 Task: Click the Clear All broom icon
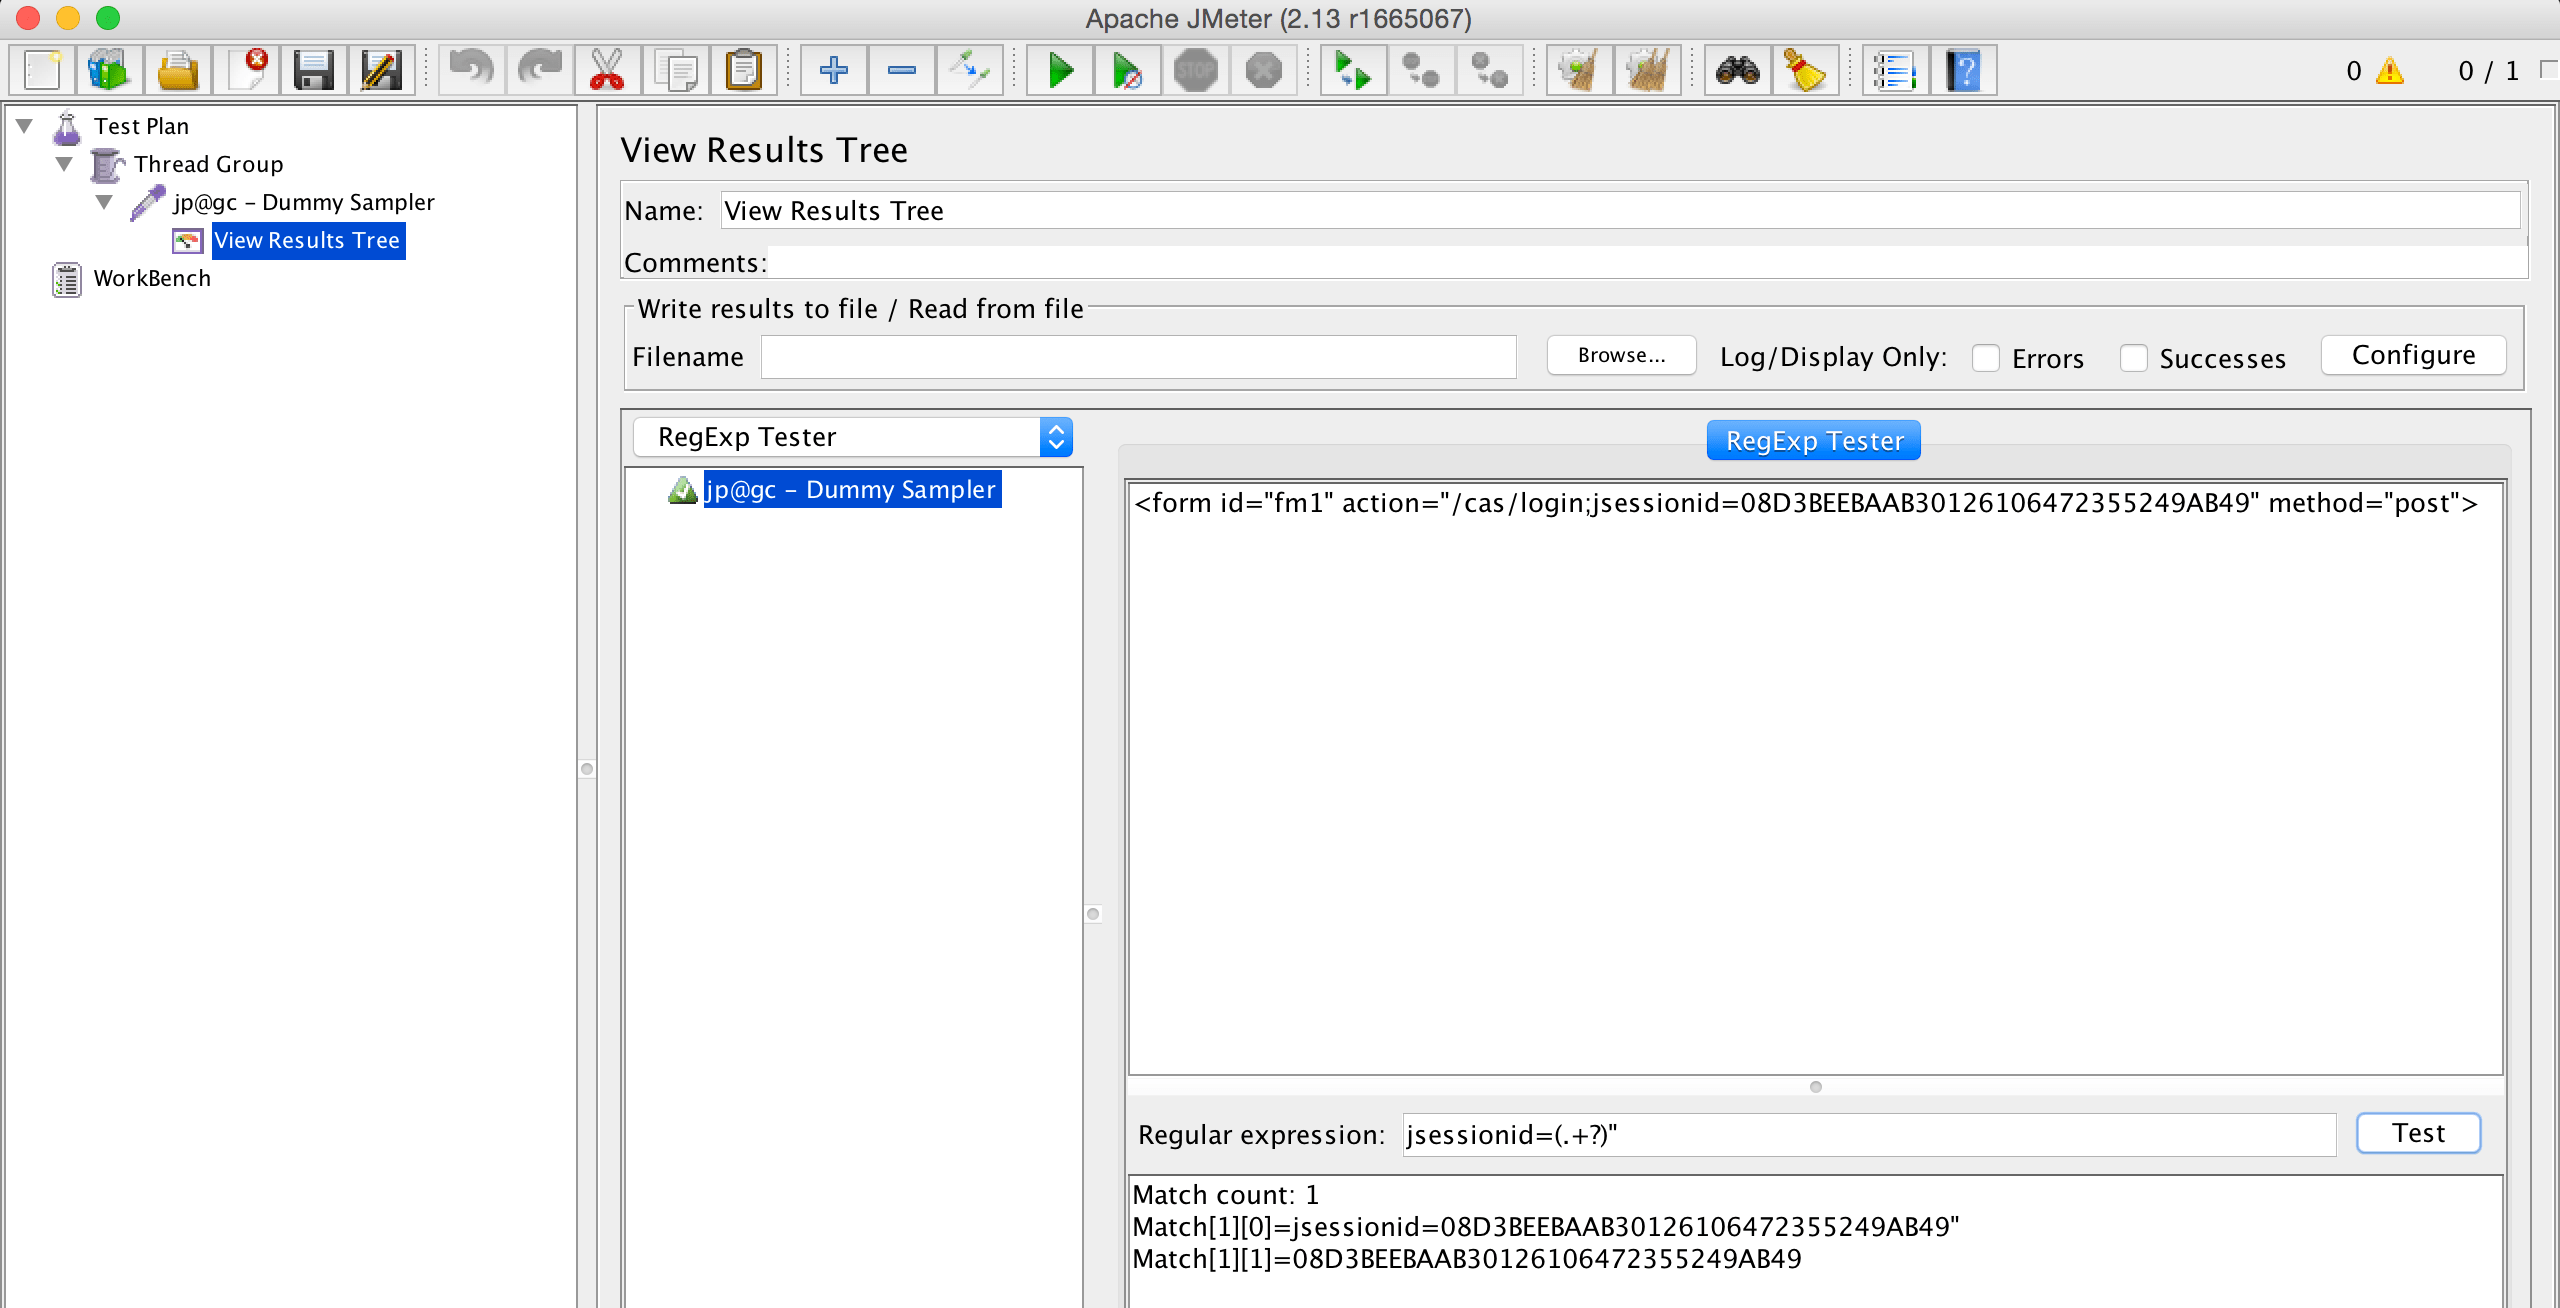pos(1646,71)
